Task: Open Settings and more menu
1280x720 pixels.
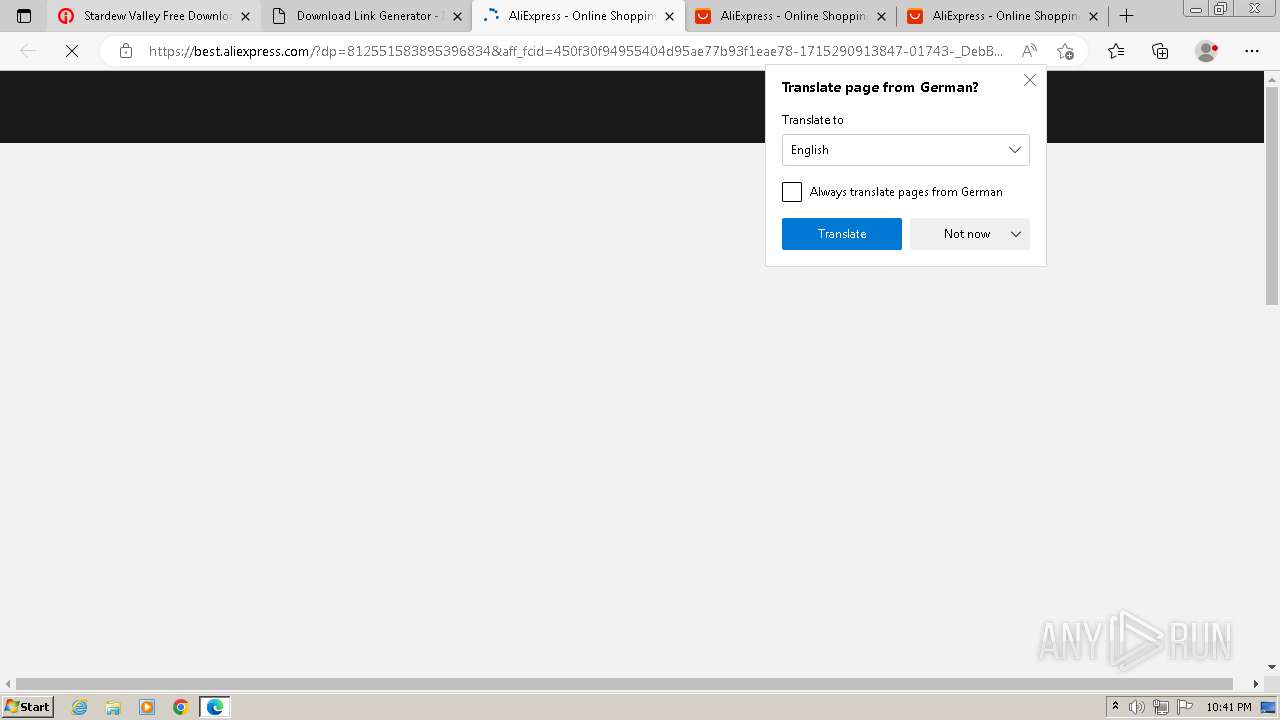Action: coord(1252,51)
